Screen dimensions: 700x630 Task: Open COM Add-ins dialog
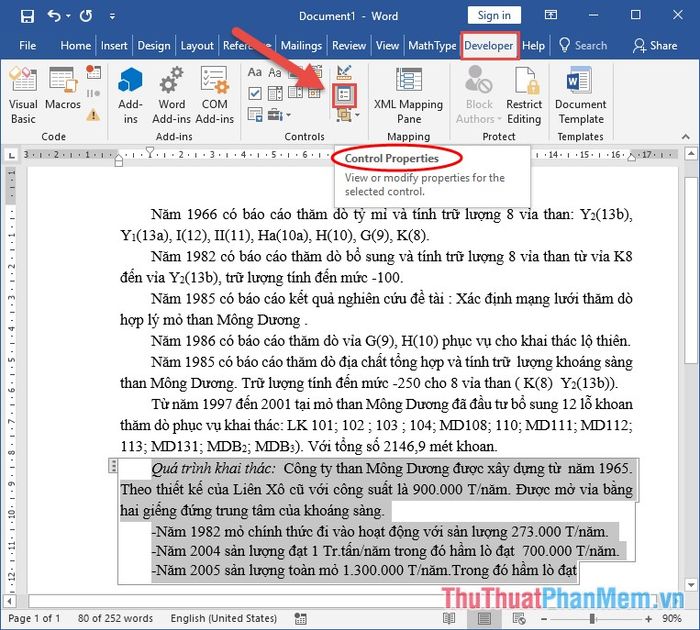215,95
